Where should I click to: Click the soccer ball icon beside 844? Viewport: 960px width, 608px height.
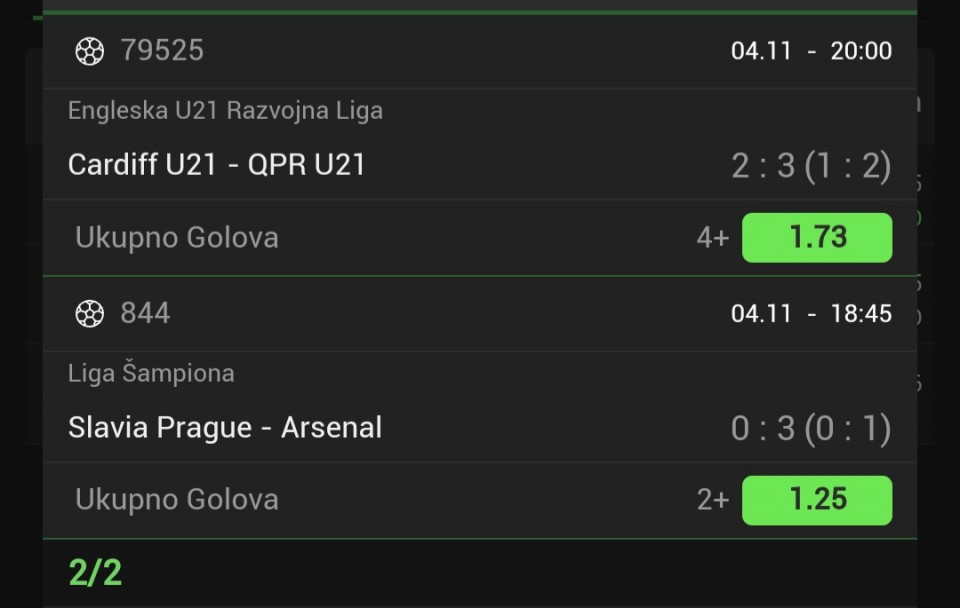90,314
